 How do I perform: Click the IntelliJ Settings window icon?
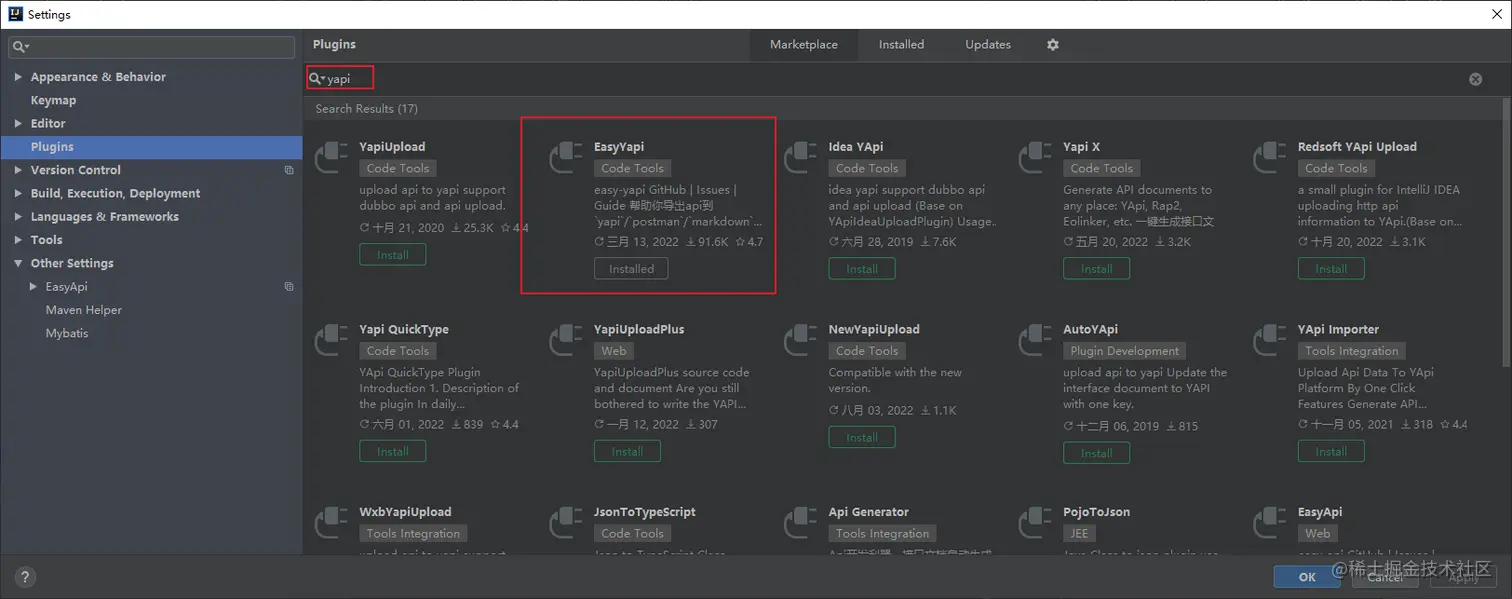15,14
